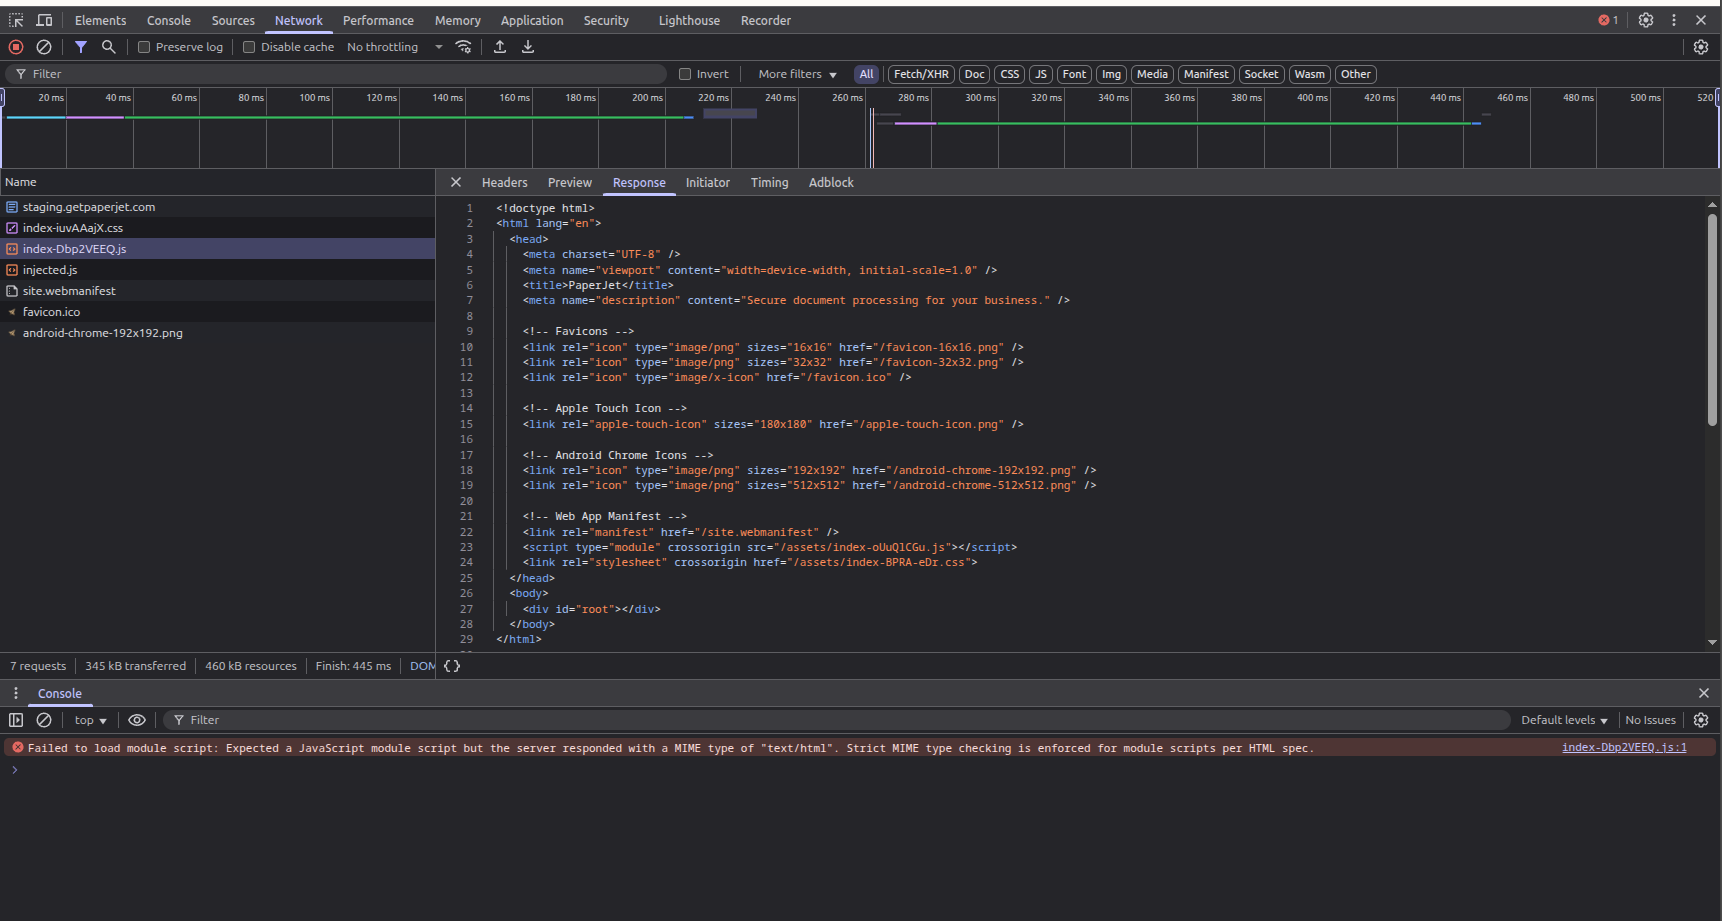Screen dimensions: 1722x921
Task: Focus the console Filter input field
Action: (x=836, y=720)
